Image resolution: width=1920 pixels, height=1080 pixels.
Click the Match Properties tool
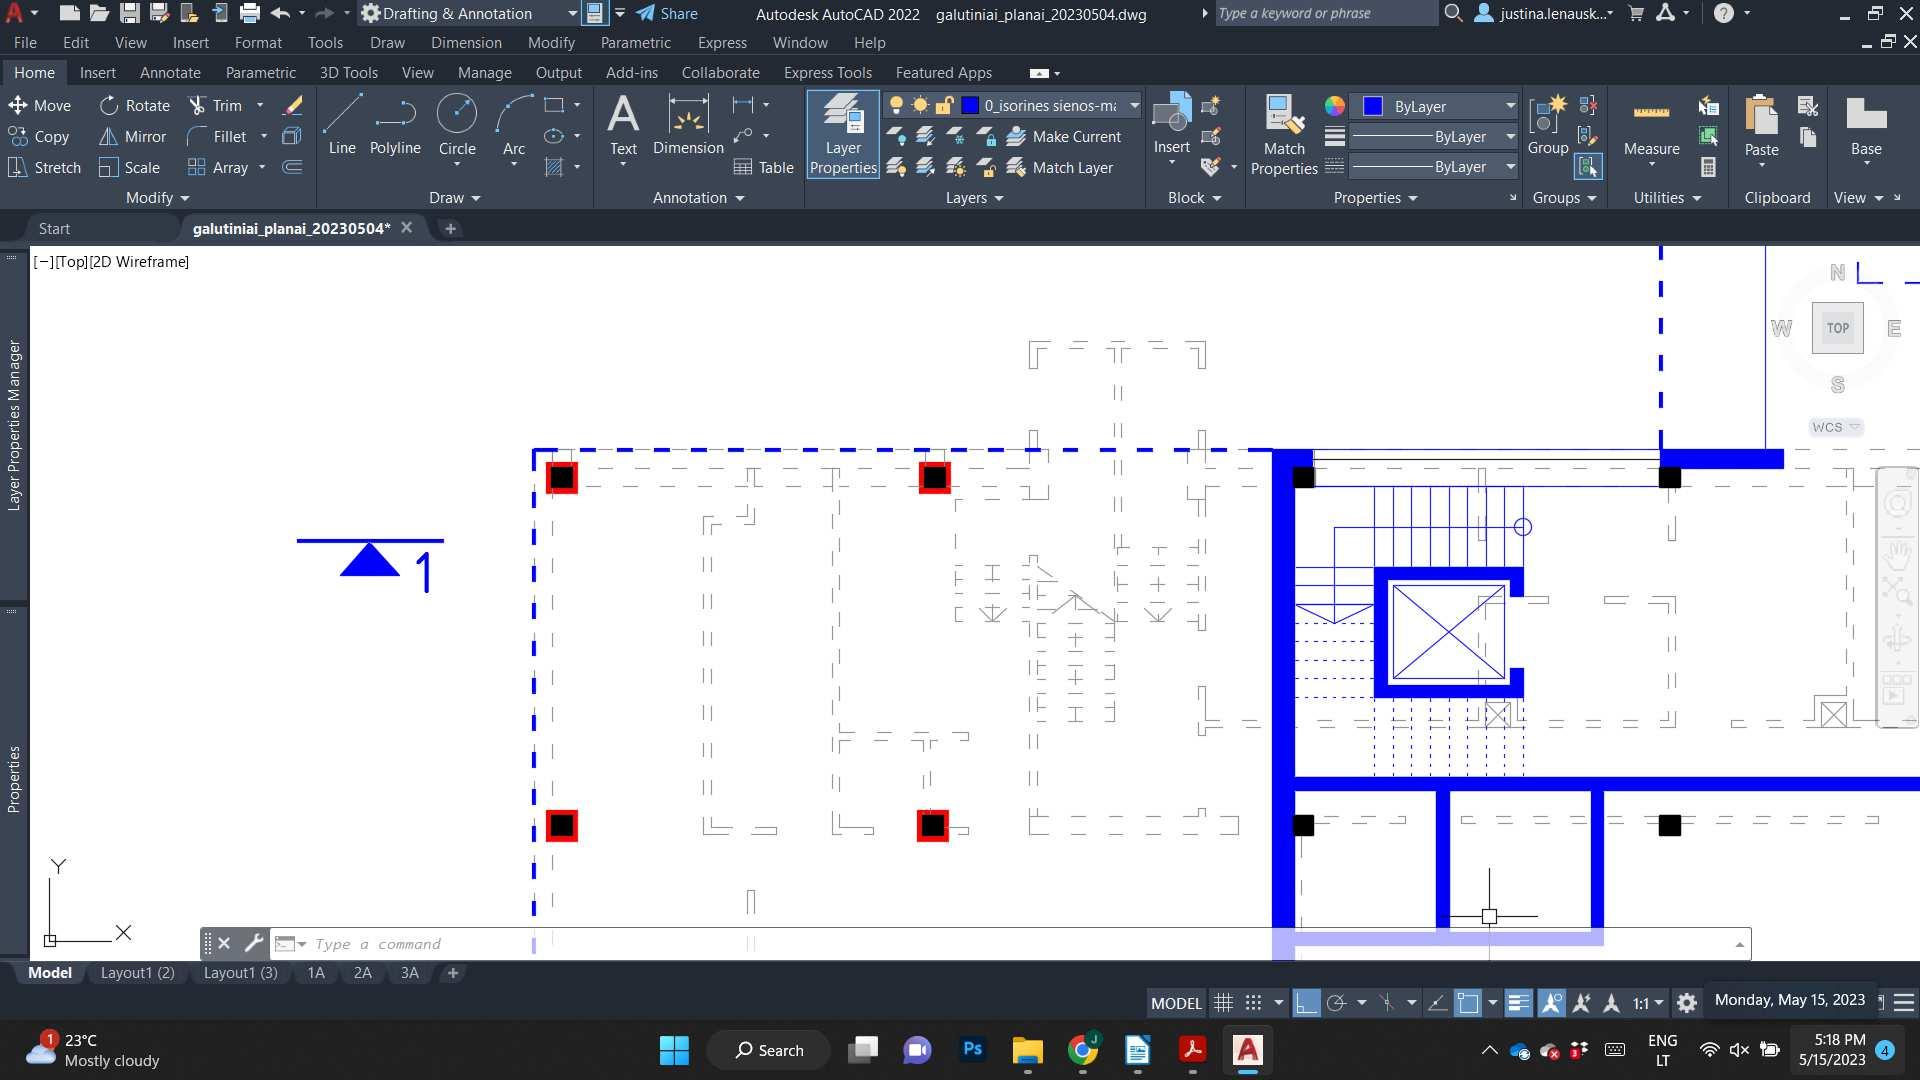coord(1284,134)
